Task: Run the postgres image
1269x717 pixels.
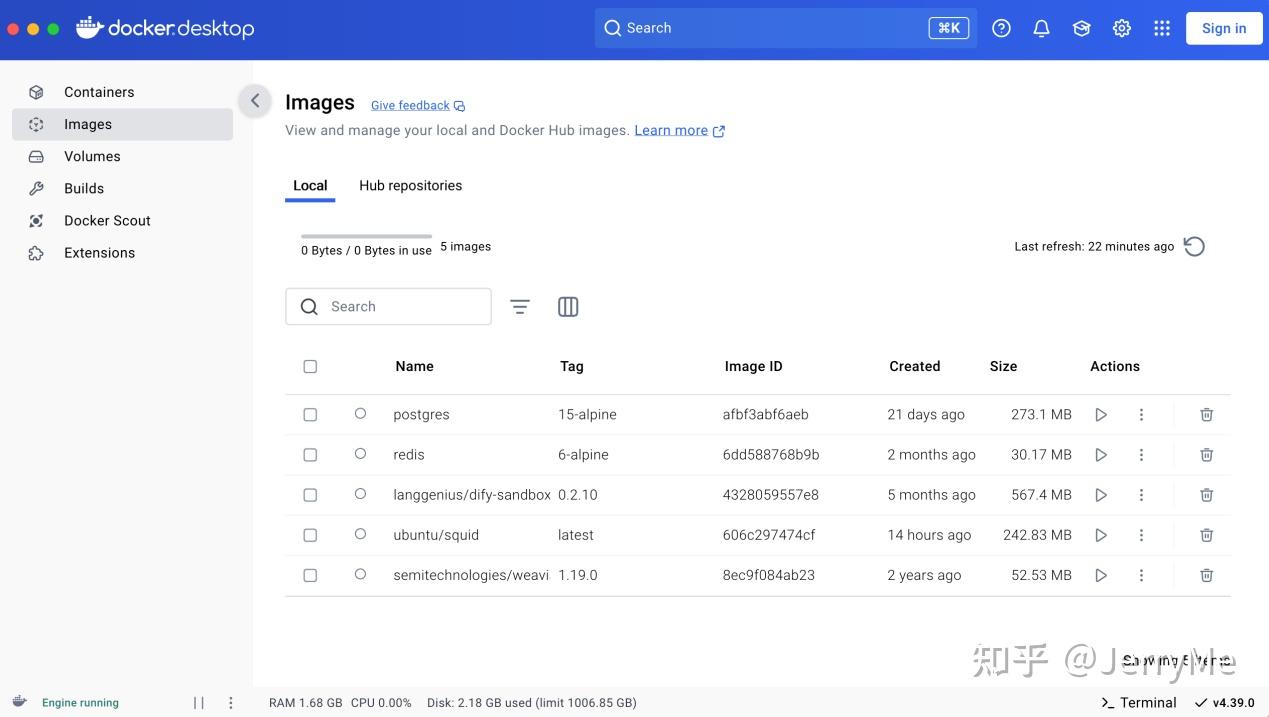Action: click(x=1101, y=415)
